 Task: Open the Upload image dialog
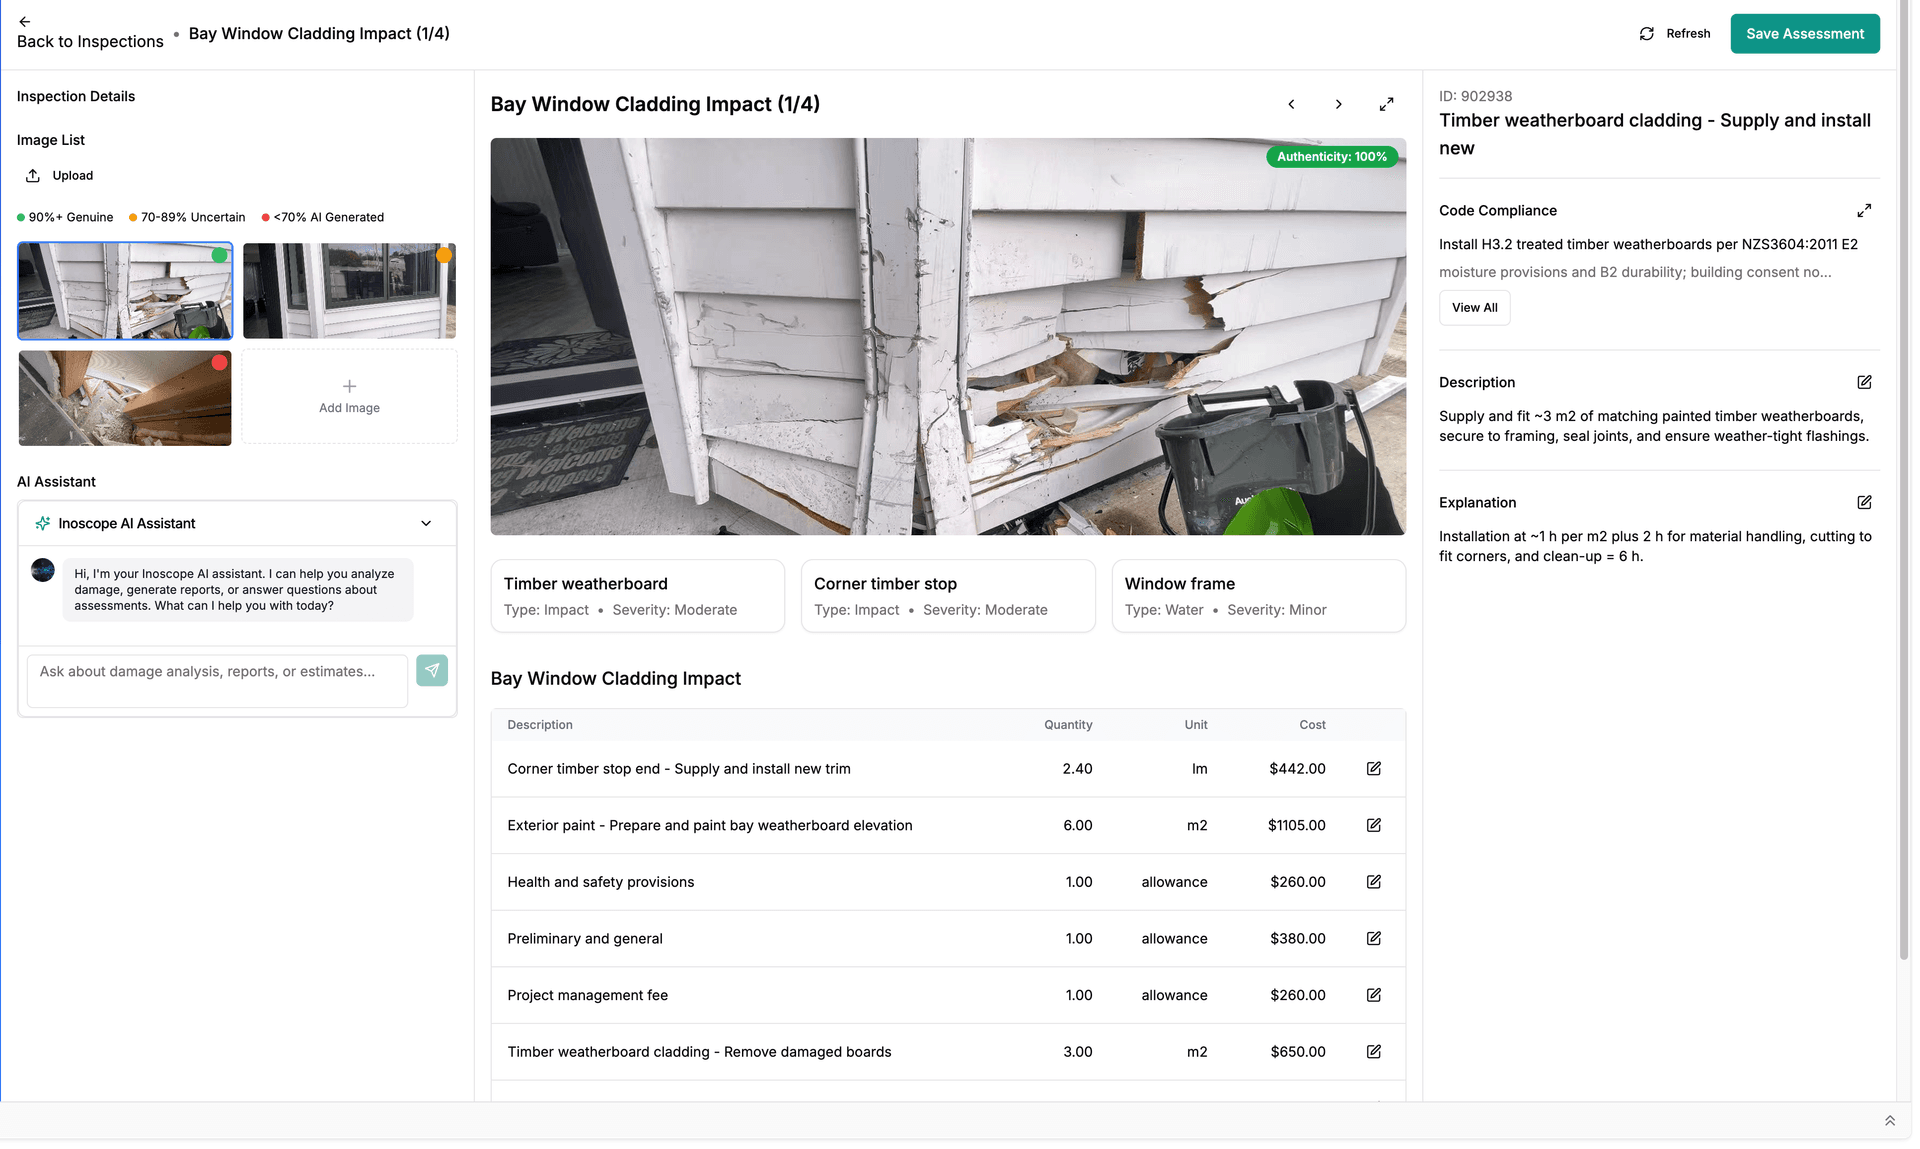click(x=58, y=175)
